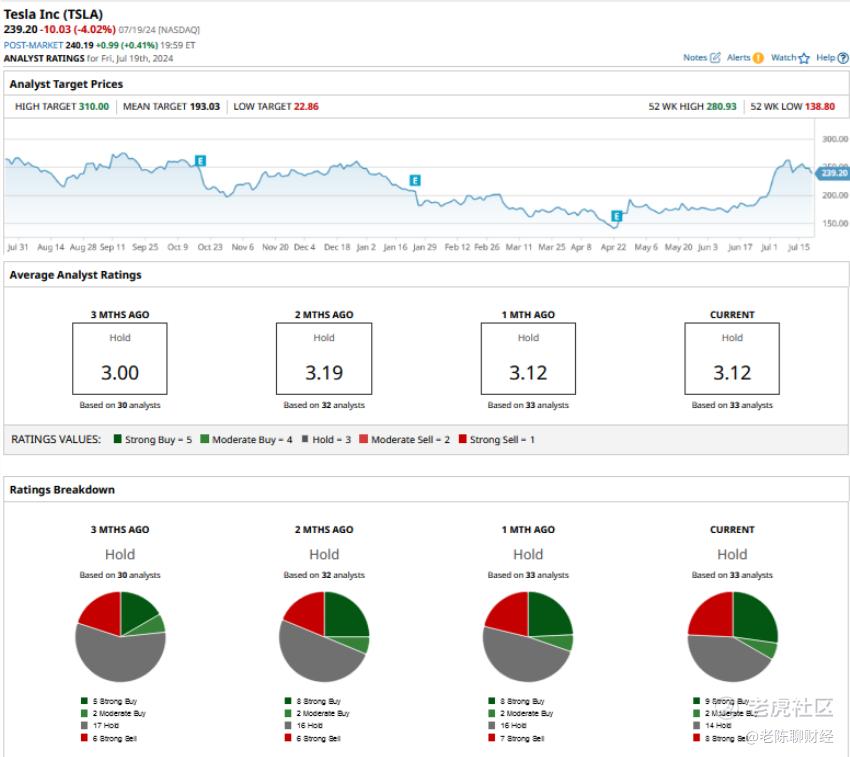Click the Moderate Sell legend swatch
The image size is (850, 757).
tap(364, 439)
